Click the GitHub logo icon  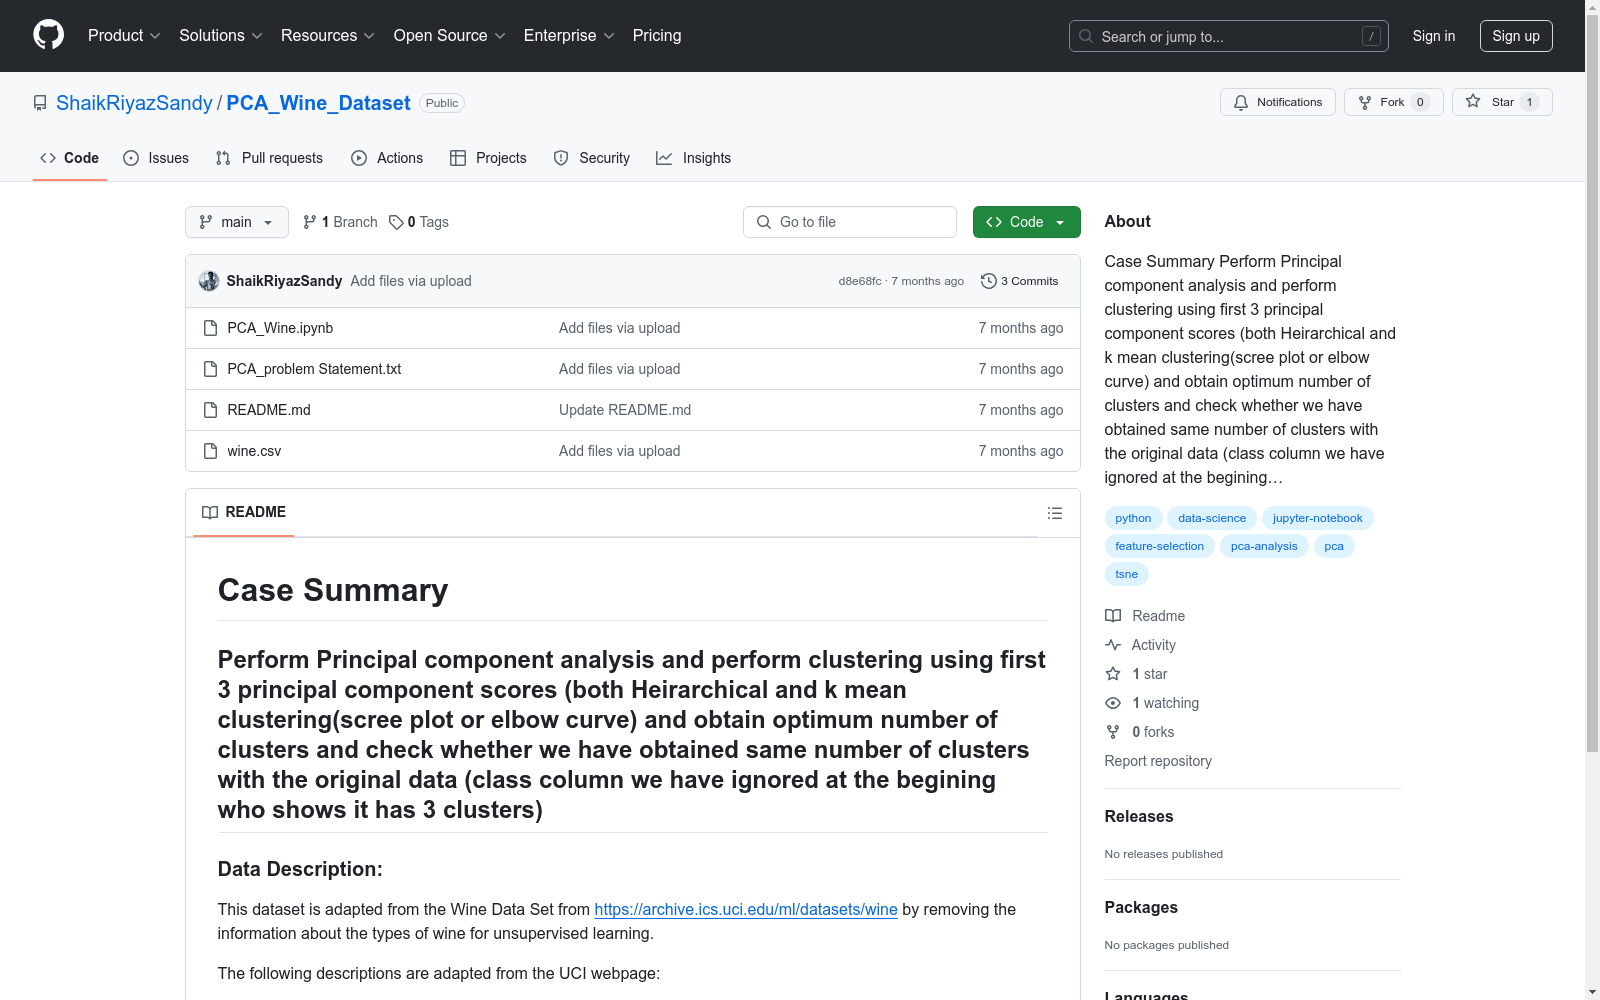48,35
